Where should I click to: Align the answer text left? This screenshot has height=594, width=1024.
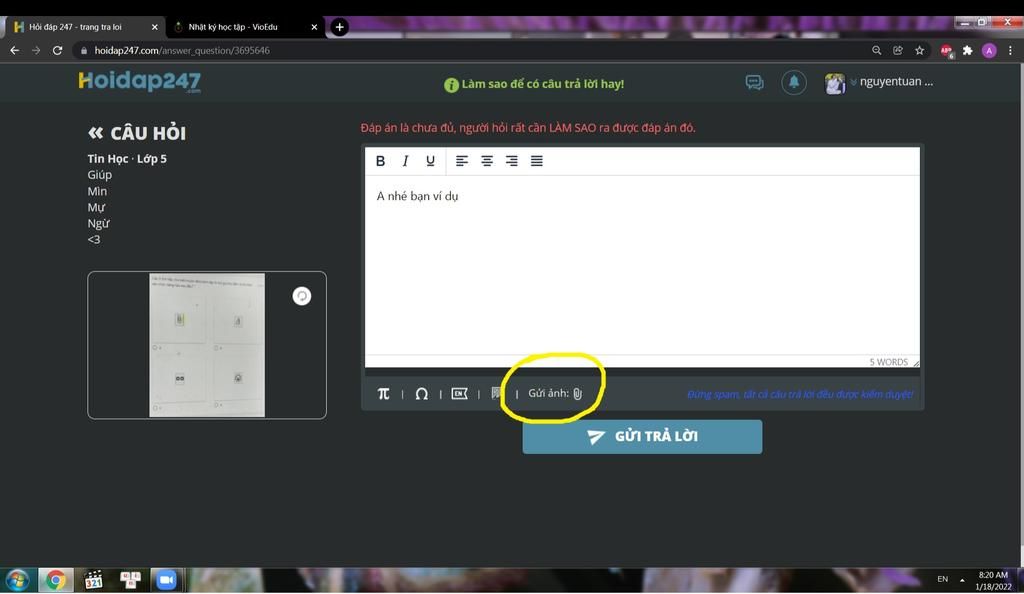(x=462, y=161)
